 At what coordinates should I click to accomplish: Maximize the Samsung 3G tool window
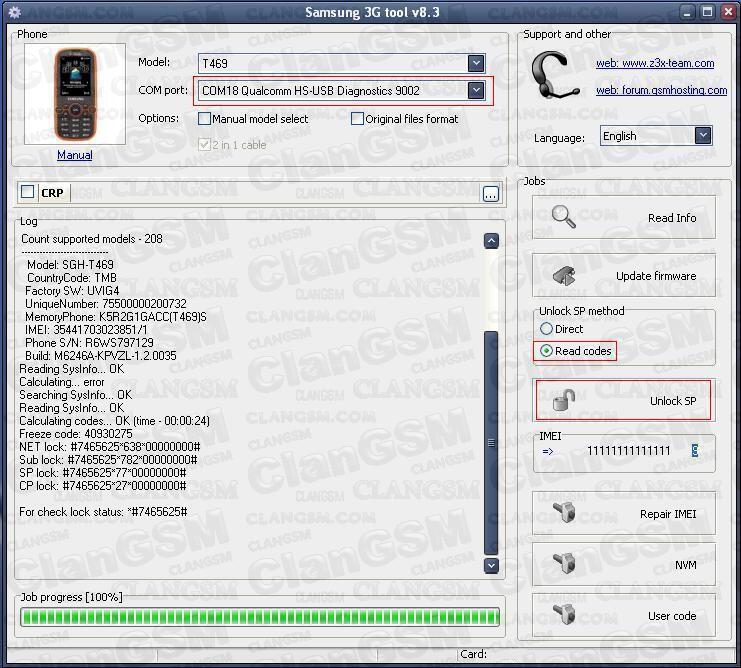707,12
